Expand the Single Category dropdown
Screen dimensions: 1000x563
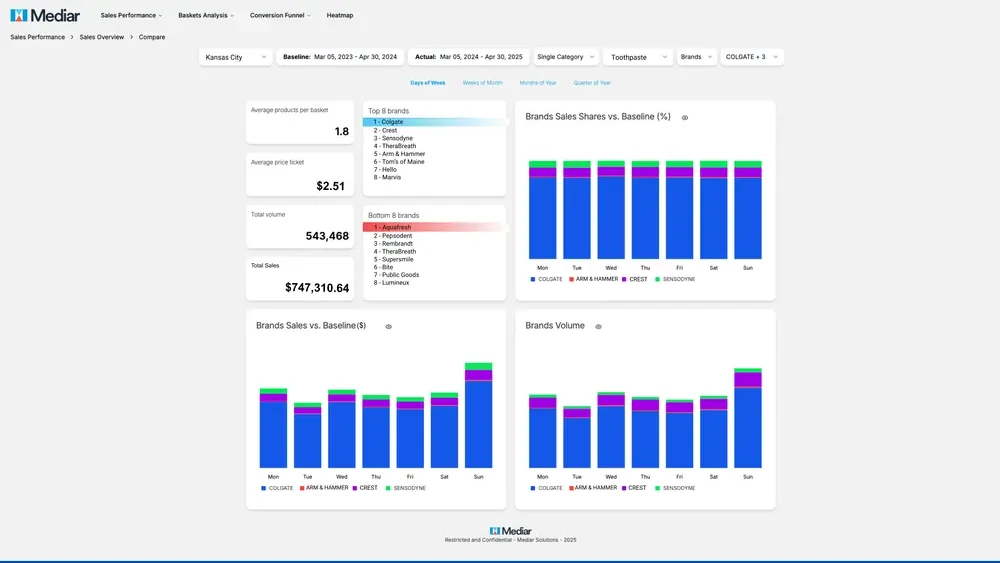click(x=566, y=57)
